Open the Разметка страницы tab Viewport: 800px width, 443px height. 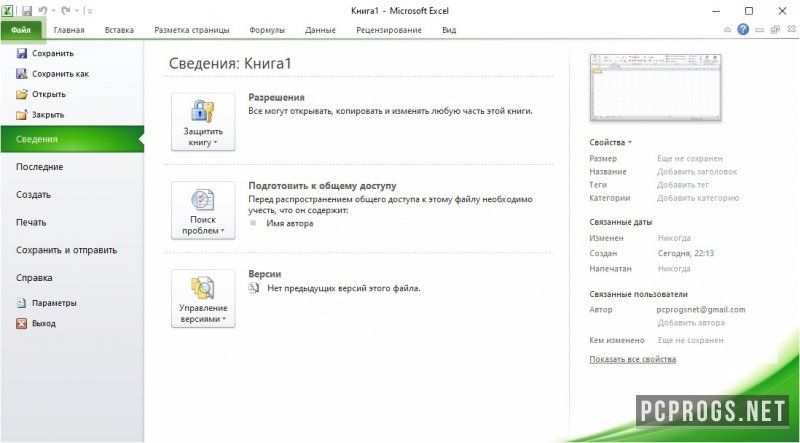[192, 30]
